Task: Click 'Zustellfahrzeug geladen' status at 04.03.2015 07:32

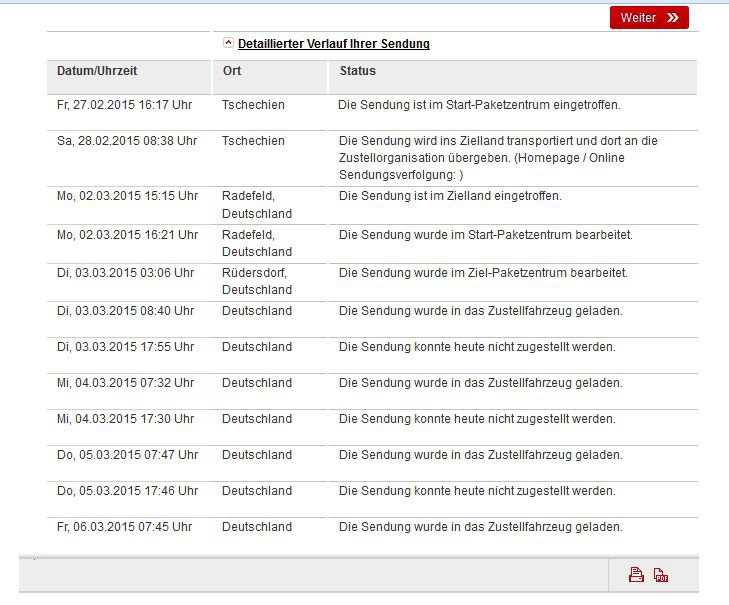Action: pyautogui.click(x=481, y=383)
